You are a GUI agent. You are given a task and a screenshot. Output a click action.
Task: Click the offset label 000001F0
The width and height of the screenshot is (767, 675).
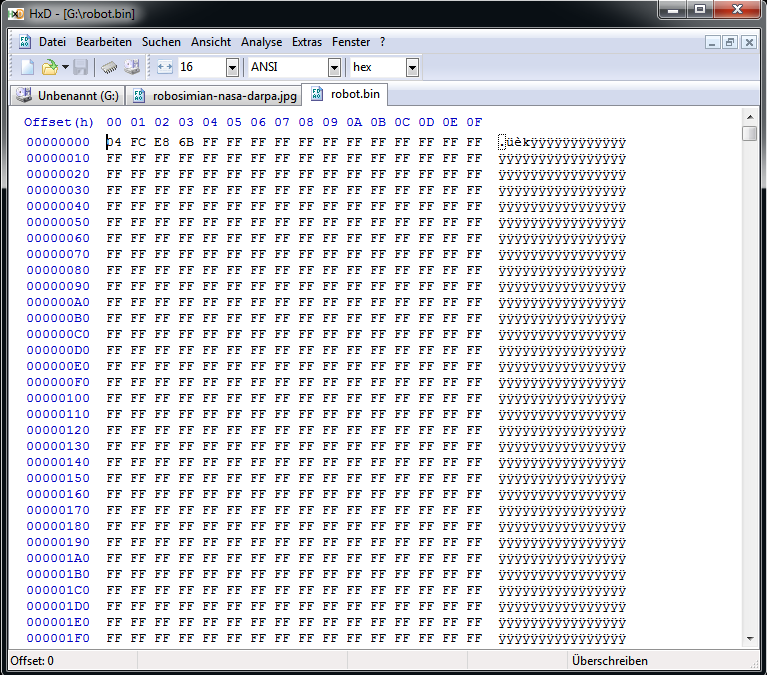coord(58,638)
